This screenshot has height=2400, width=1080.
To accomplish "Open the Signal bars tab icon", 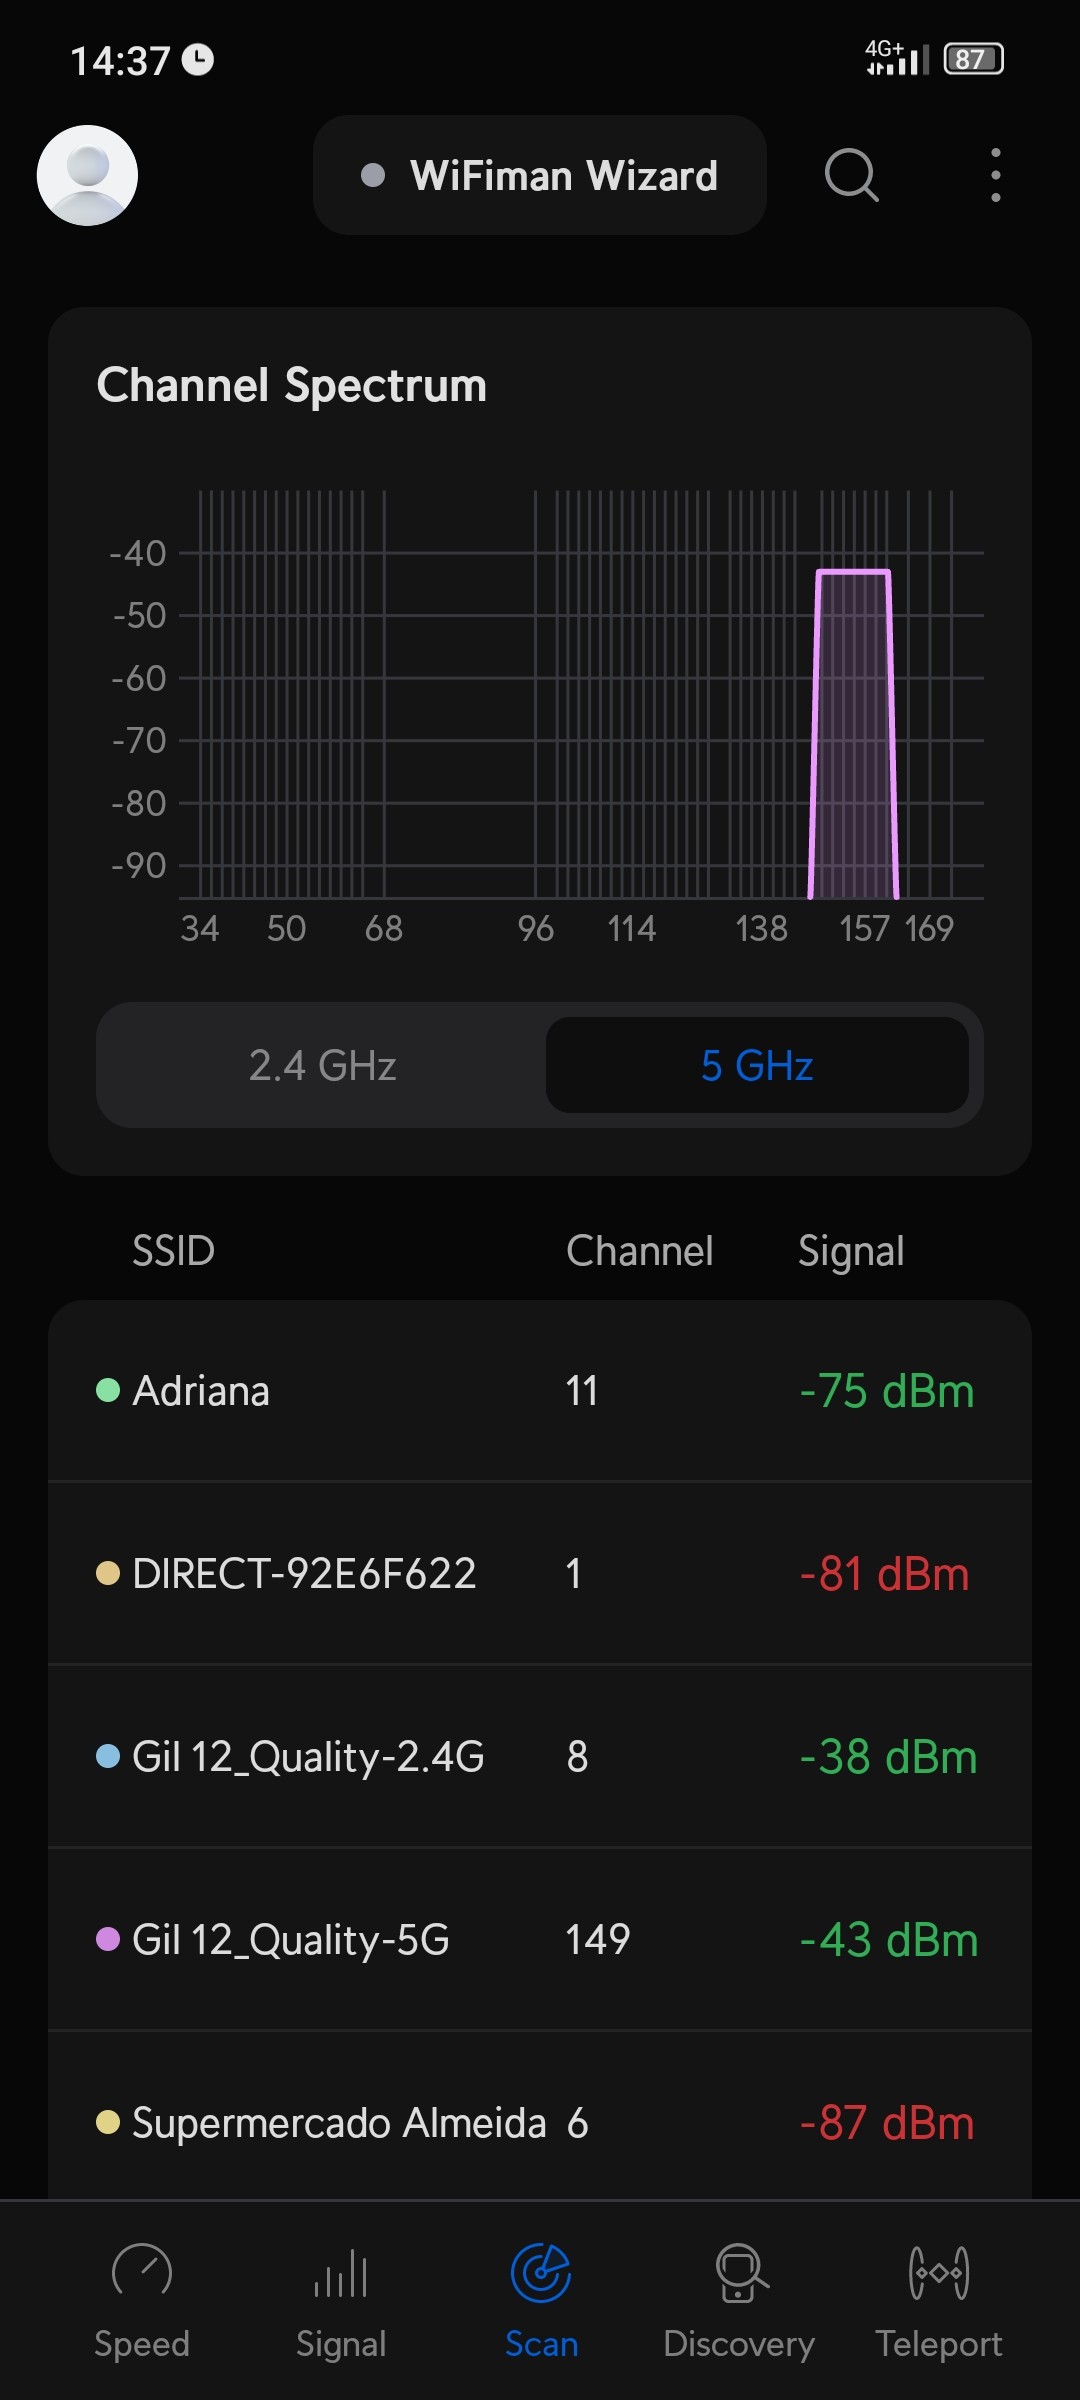I will (341, 2273).
